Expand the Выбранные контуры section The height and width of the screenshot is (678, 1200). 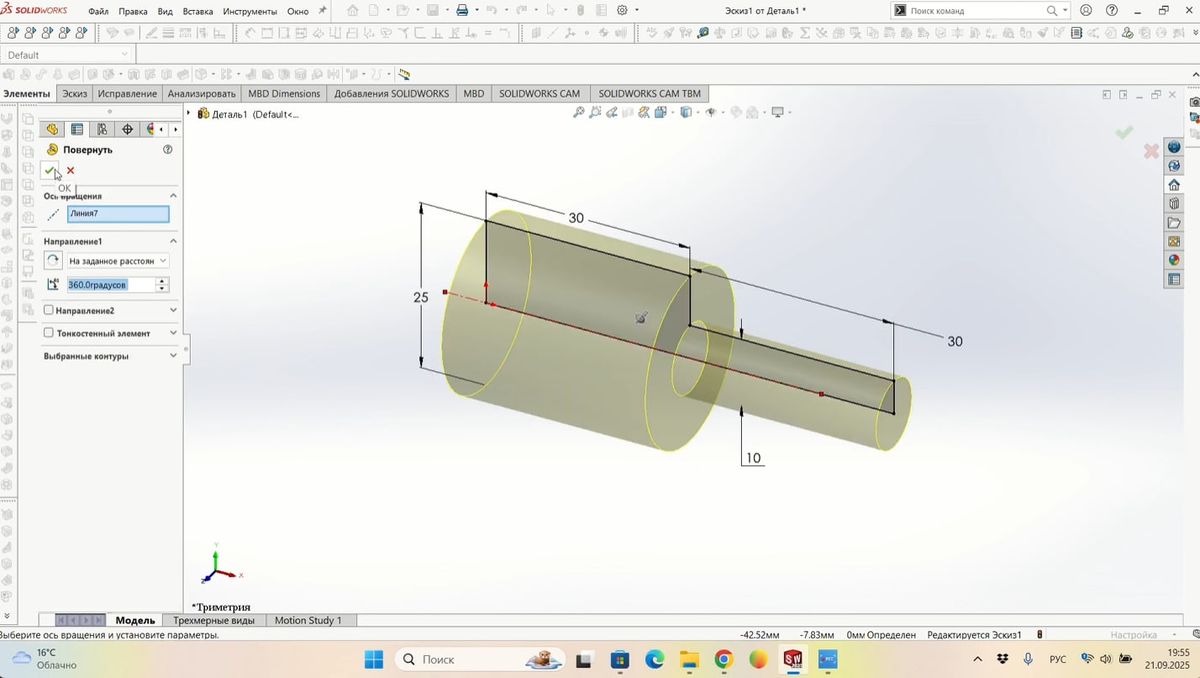[173, 356]
